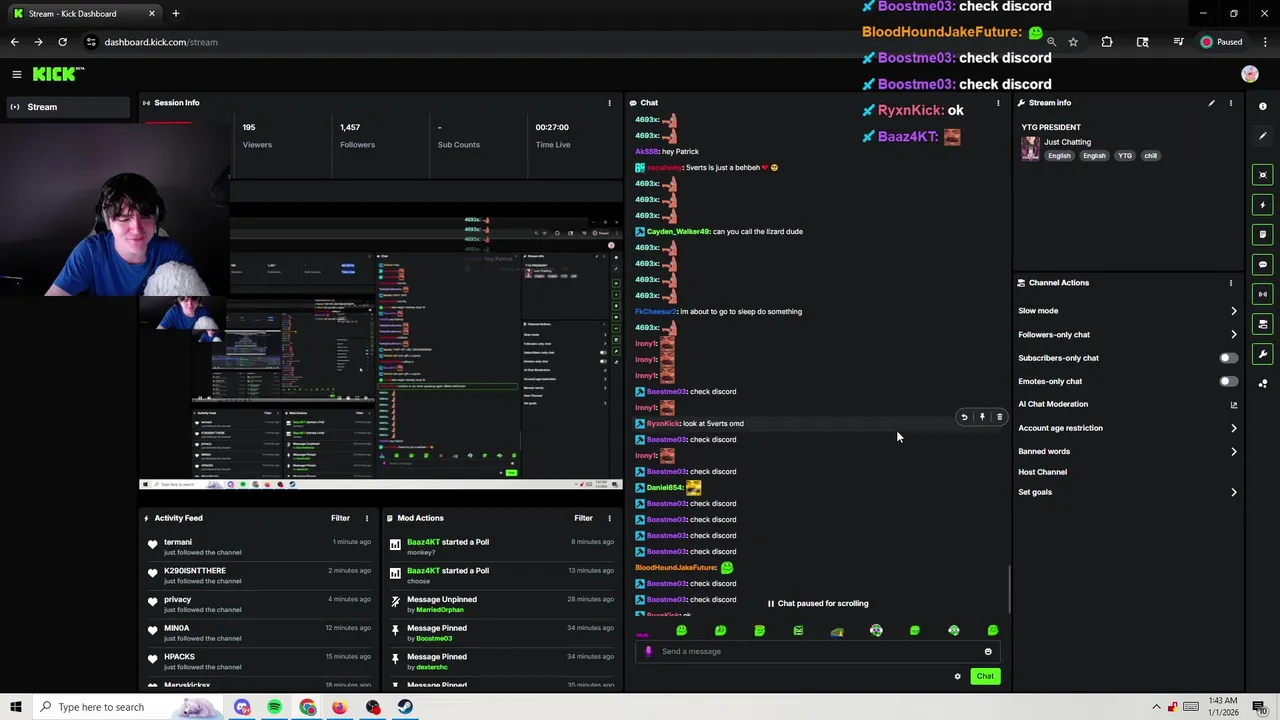Open the Kick hamburger menu
Screen dimensions: 1280x720
[x=16, y=74]
